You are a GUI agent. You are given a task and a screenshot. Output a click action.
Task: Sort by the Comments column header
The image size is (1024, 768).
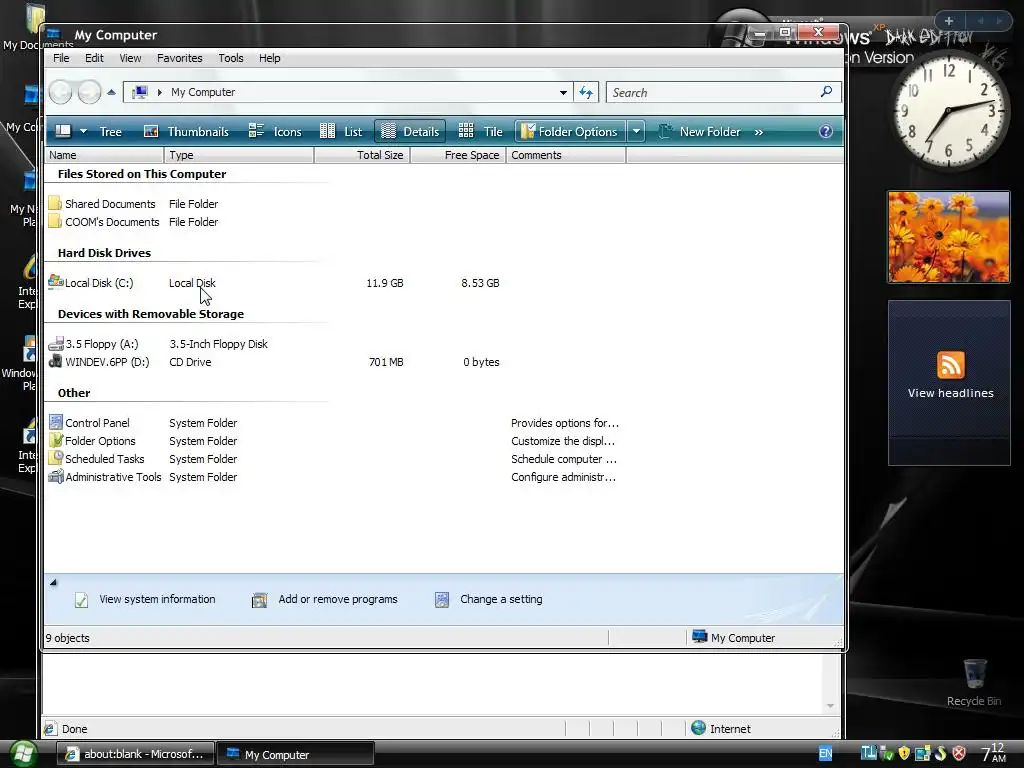click(566, 155)
